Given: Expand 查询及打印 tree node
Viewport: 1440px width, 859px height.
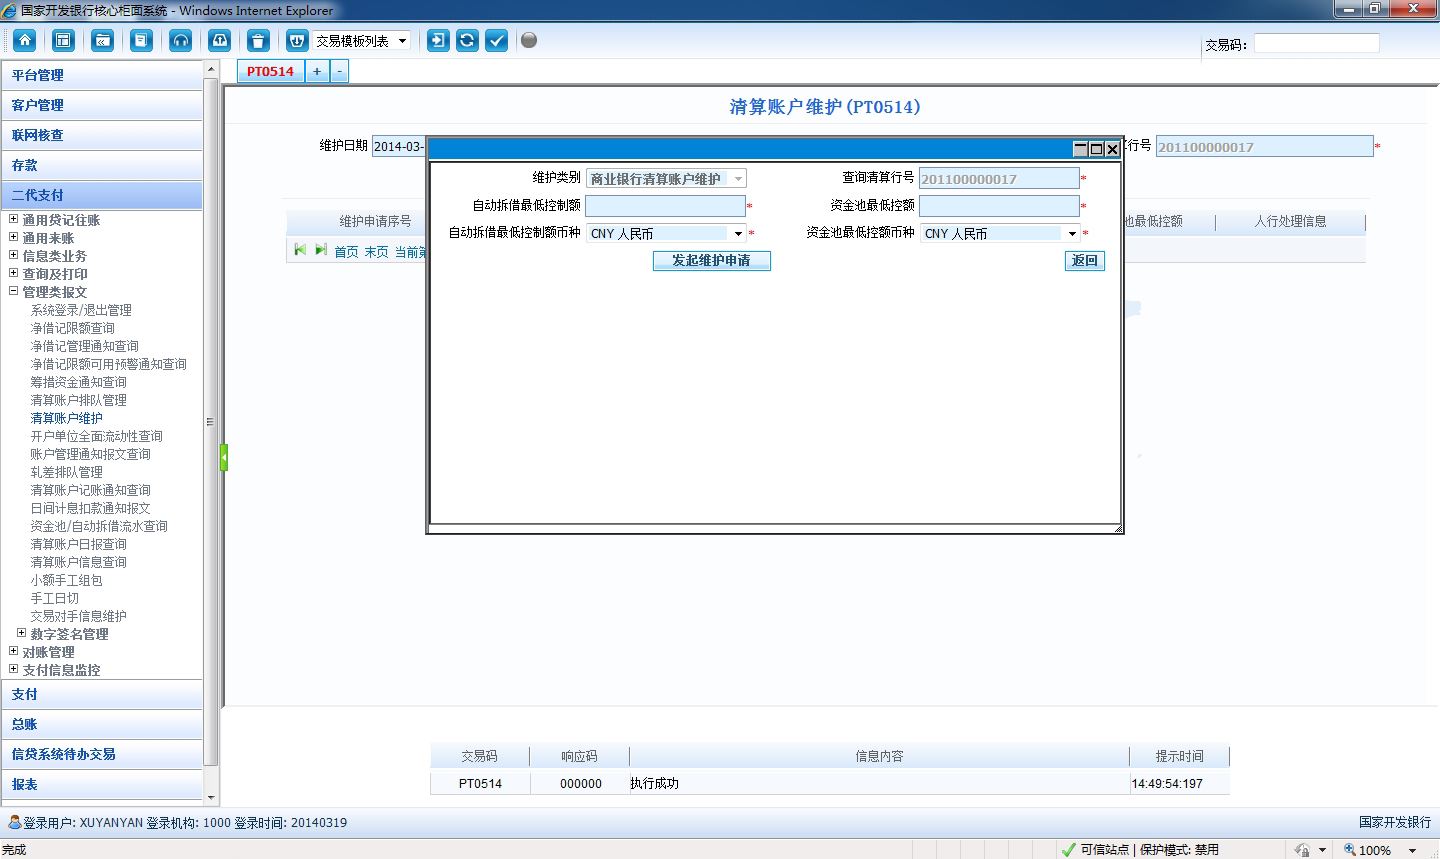Looking at the screenshot, I should (x=14, y=273).
